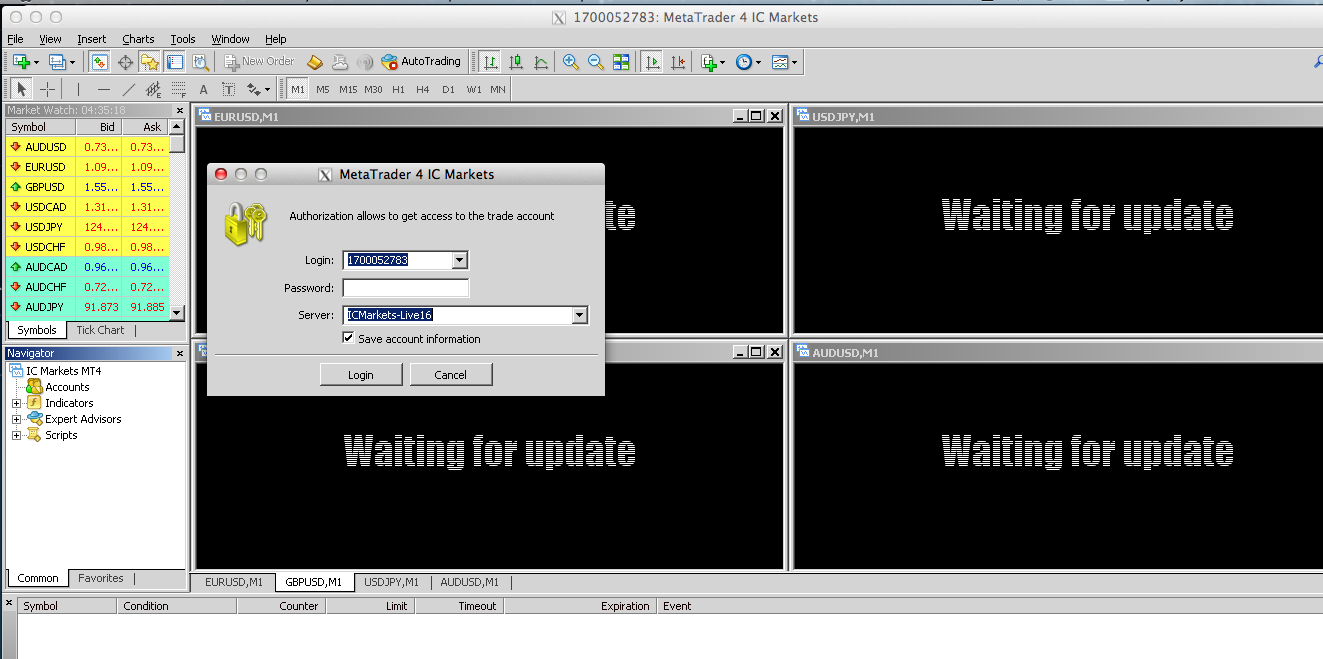Open the New Chart toolbar icon

[x=20, y=62]
